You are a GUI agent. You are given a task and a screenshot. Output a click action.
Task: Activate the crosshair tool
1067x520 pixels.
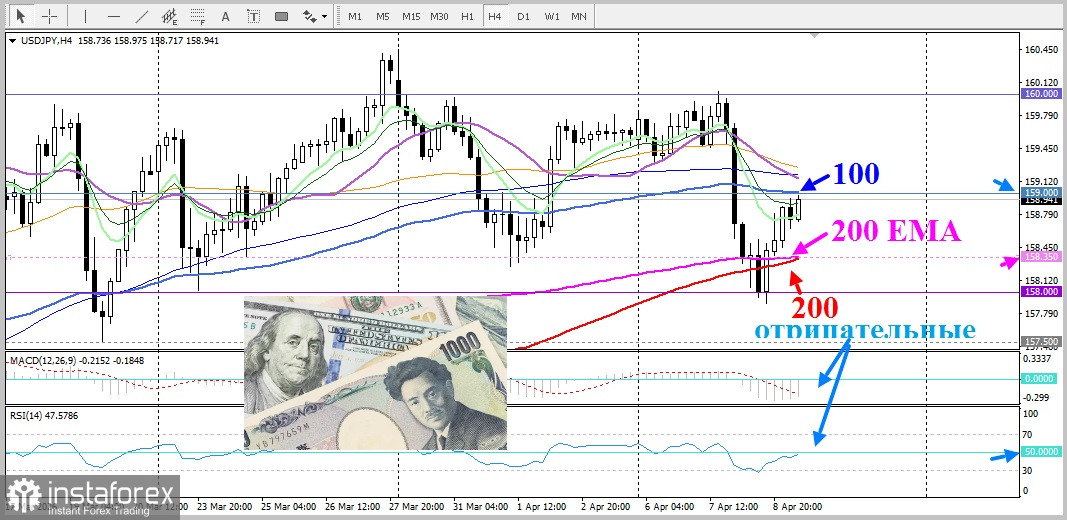point(50,16)
